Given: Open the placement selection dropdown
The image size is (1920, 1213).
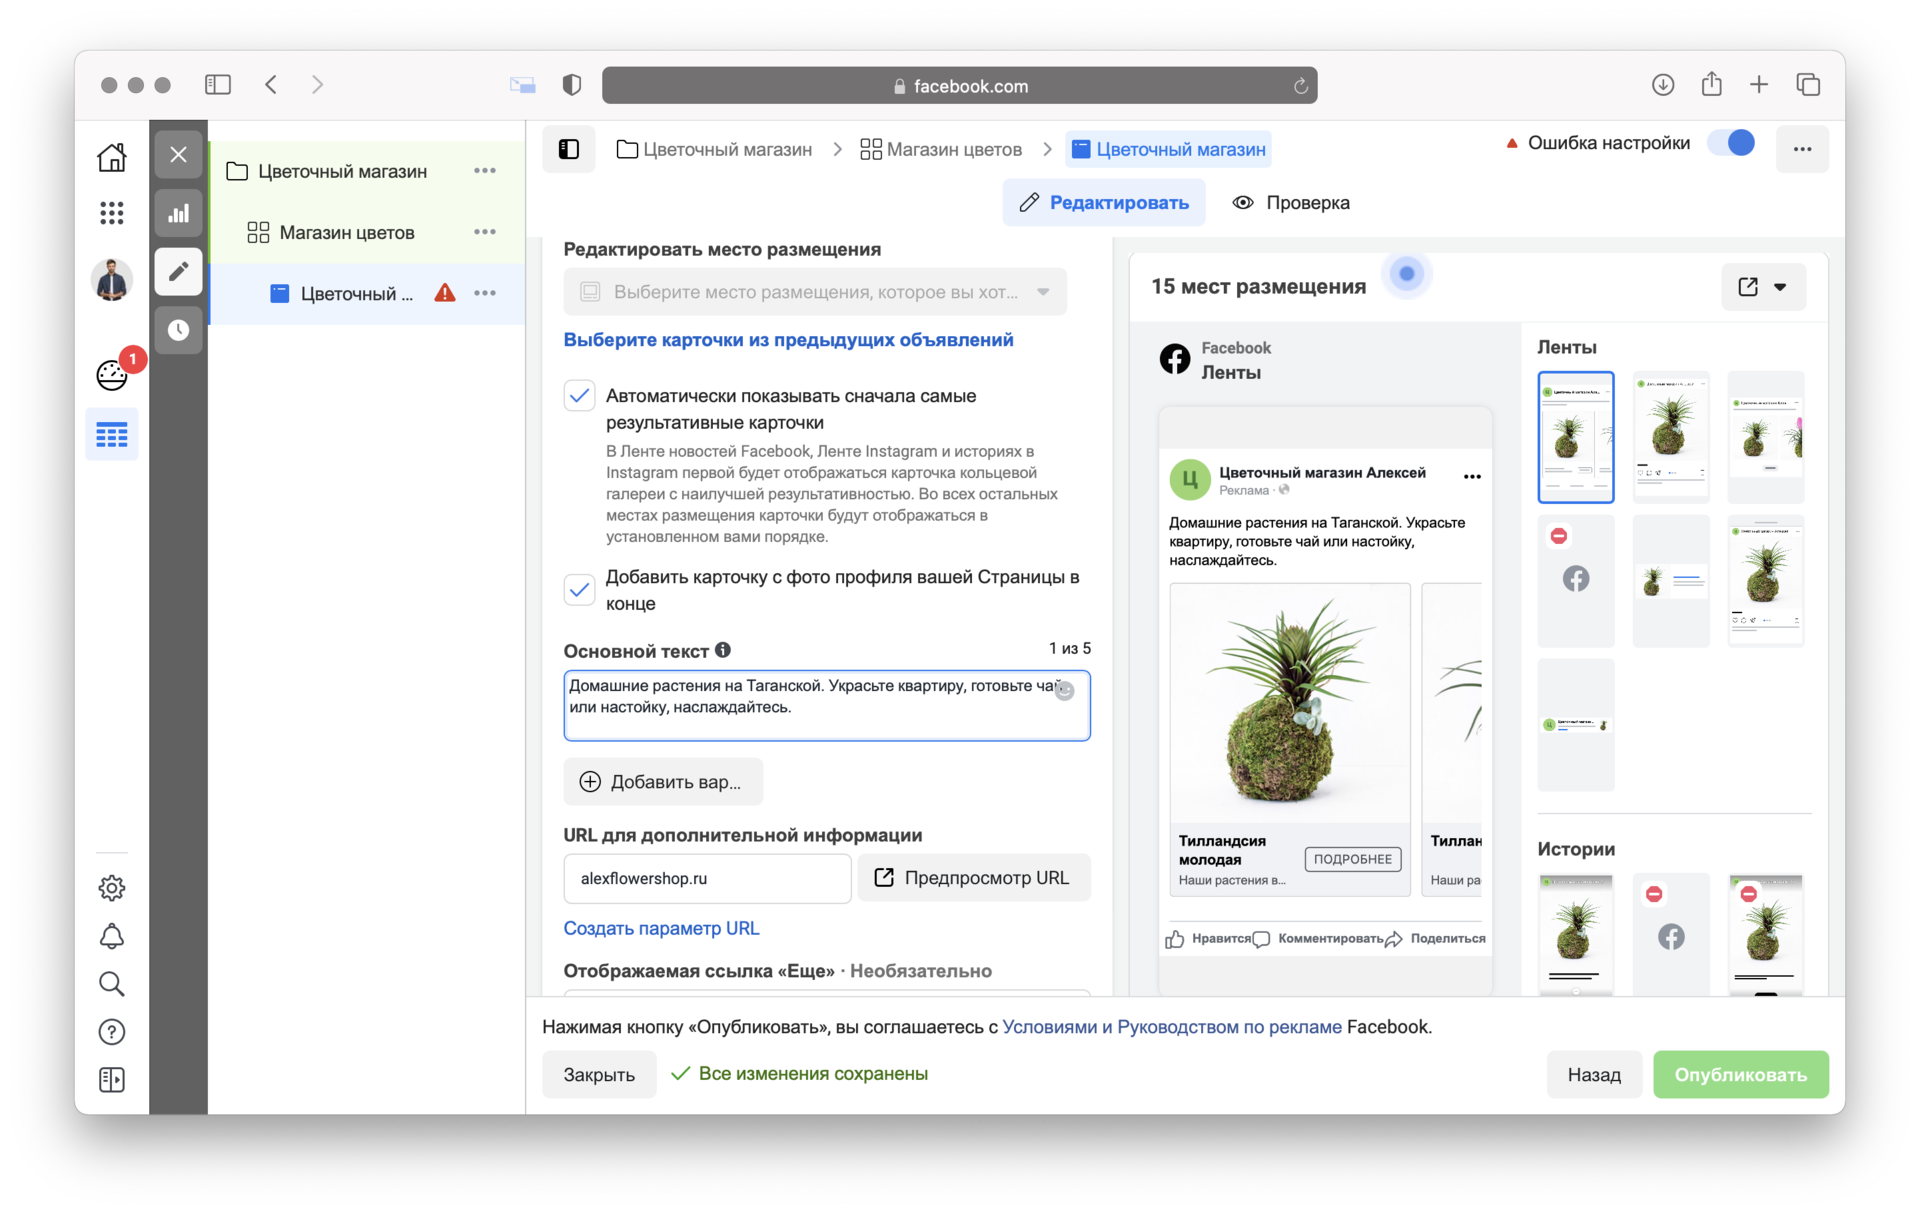Looking at the screenshot, I should click(x=814, y=292).
